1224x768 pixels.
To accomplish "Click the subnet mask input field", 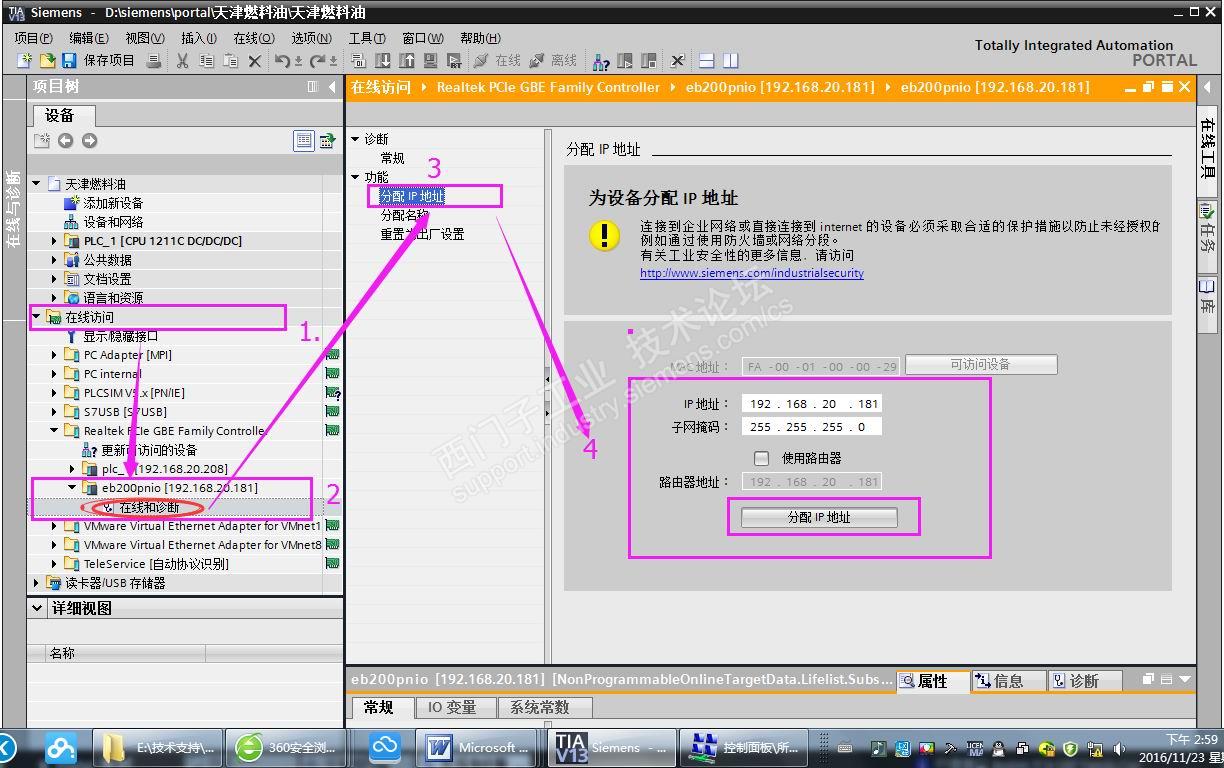I will tap(812, 426).
